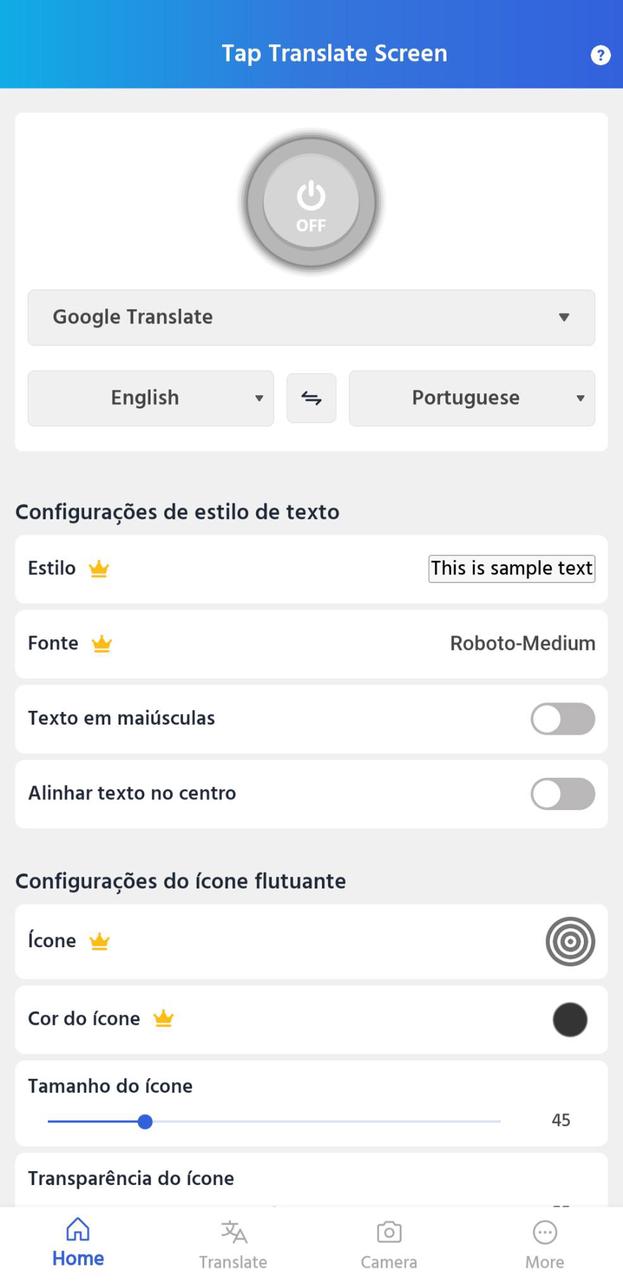
Task: Click the circular target icon preview
Action: 570,941
